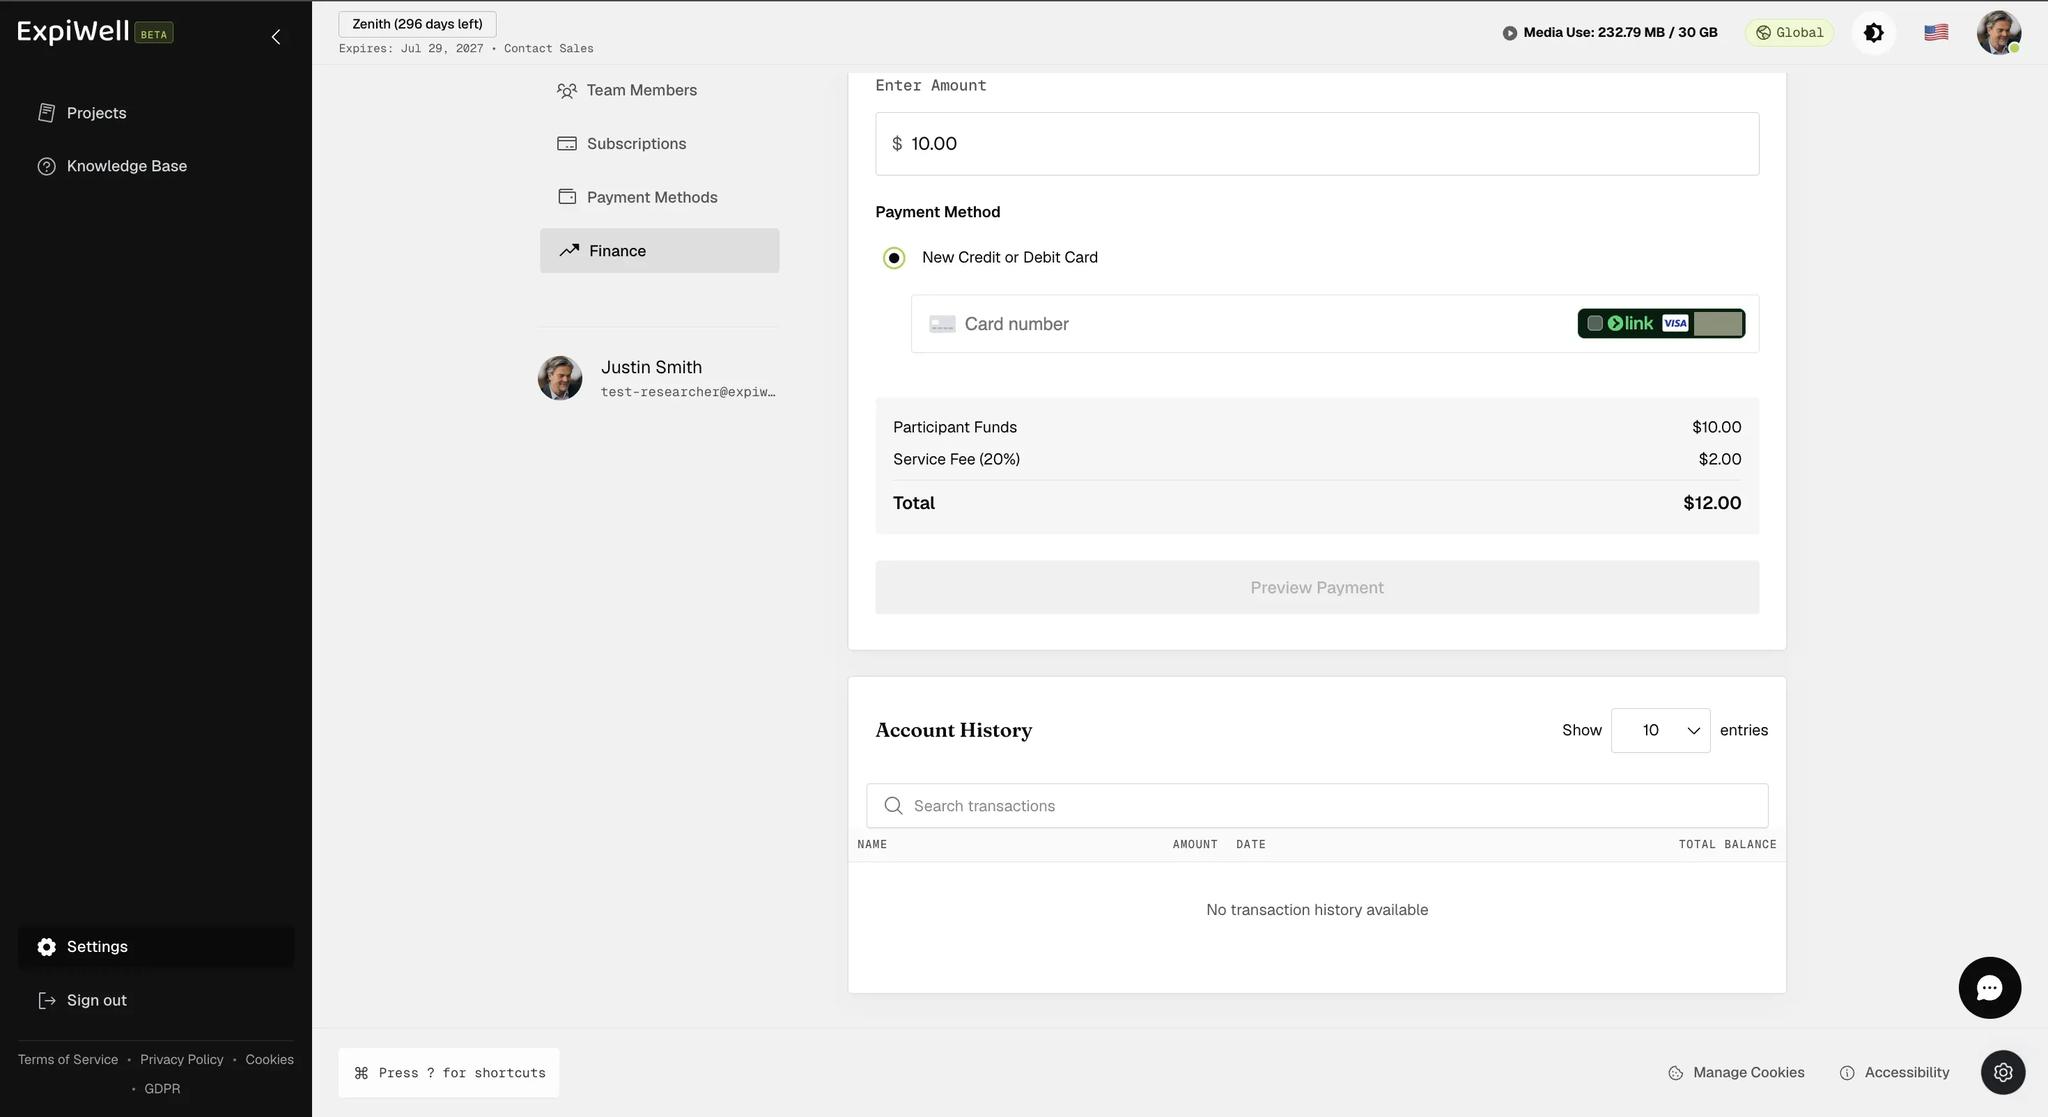The image size is (2048, 1117).
Task: Sort by the AMOUNT column header
Action: (x=1195, y=845)
